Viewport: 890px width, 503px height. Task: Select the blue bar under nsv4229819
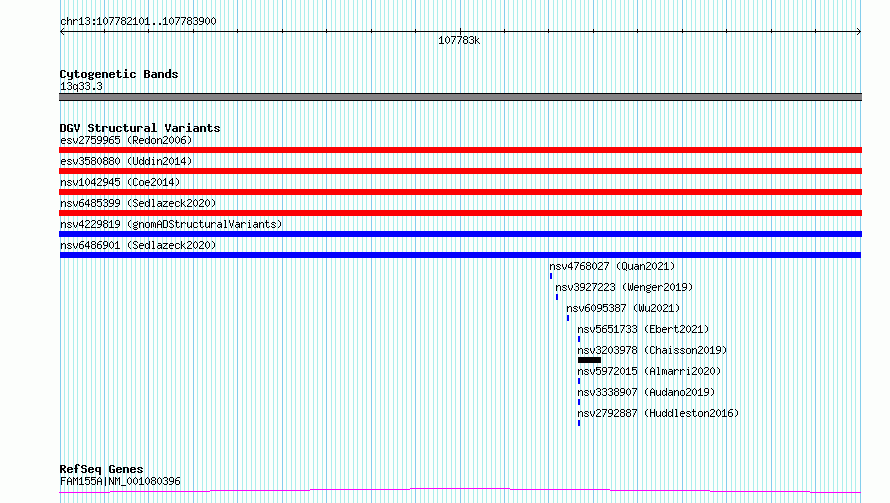460,234
